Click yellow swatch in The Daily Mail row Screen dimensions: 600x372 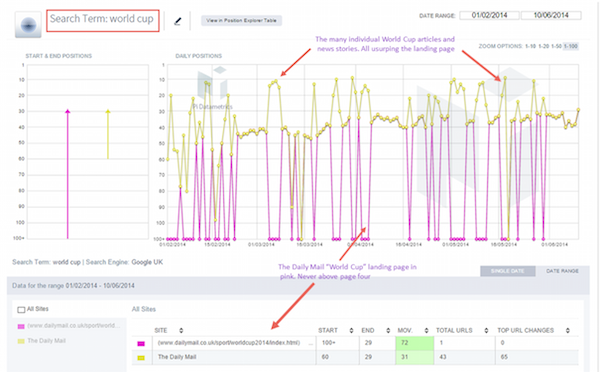tap(141, 358)
